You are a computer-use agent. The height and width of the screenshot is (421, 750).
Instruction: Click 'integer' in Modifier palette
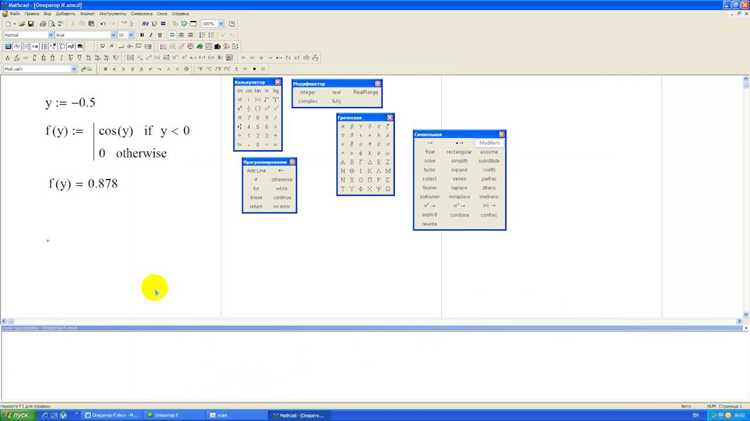click(x=308, y=92)
